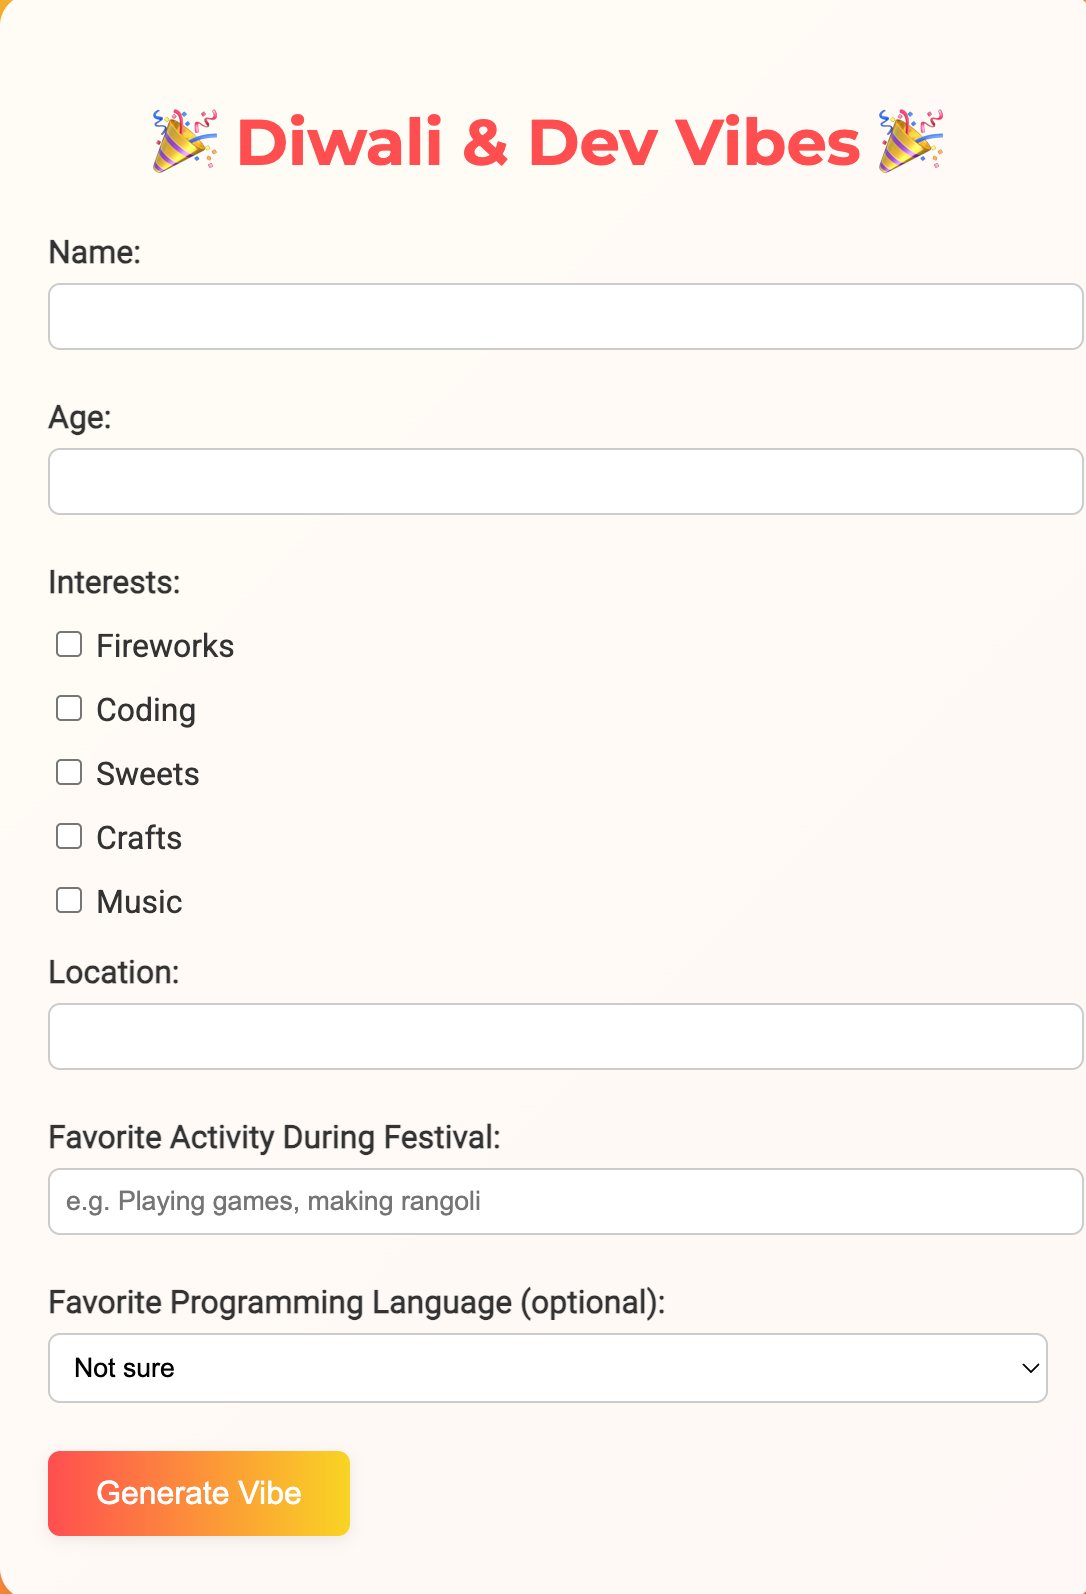
Task: Select the Crafts checkbox
Action: pos(69,837)
